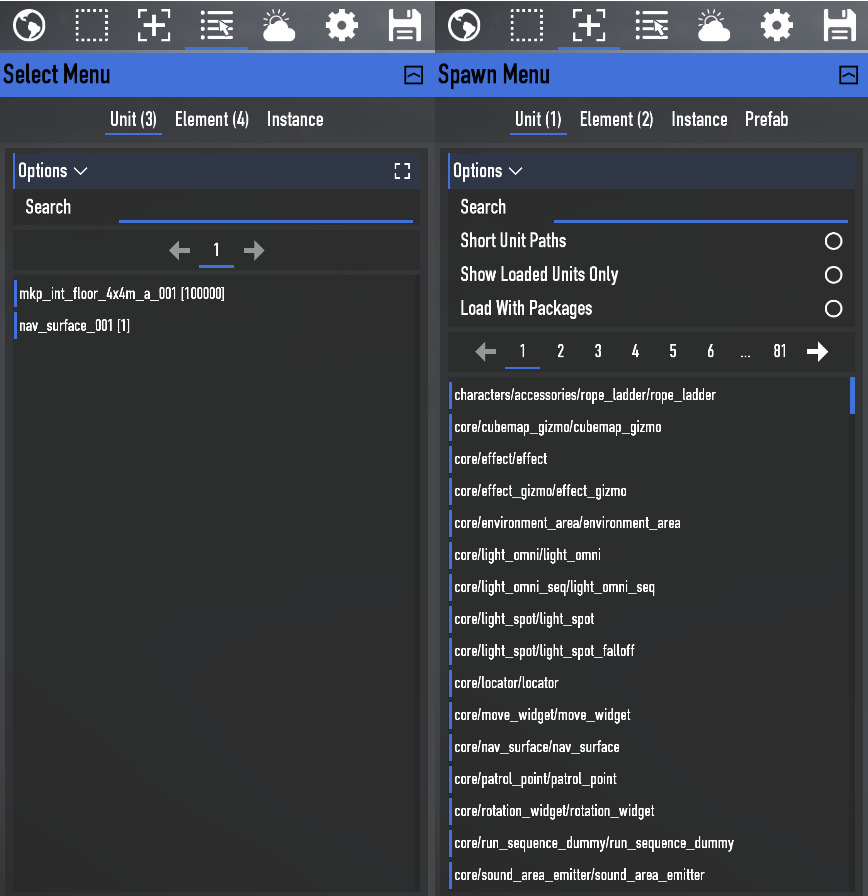Click the Select Menu page number 1 field
The image size is (868, 896).
click(216, 250)
